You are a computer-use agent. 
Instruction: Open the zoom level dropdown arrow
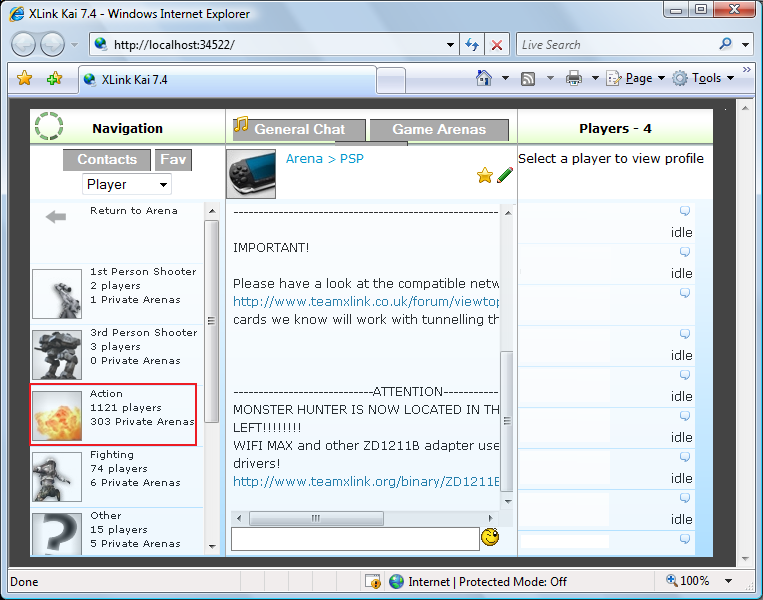point(728,581)
